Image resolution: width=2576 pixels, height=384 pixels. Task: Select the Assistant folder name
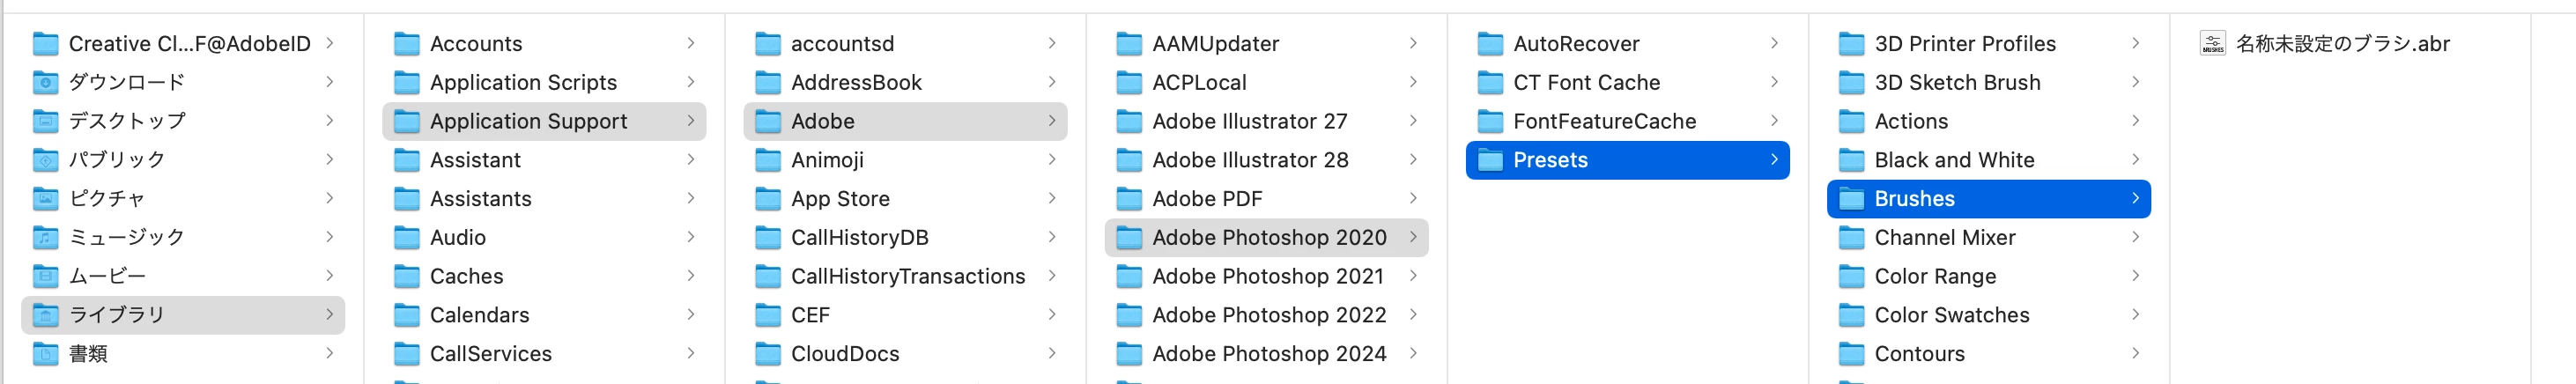tap(475, 160)
